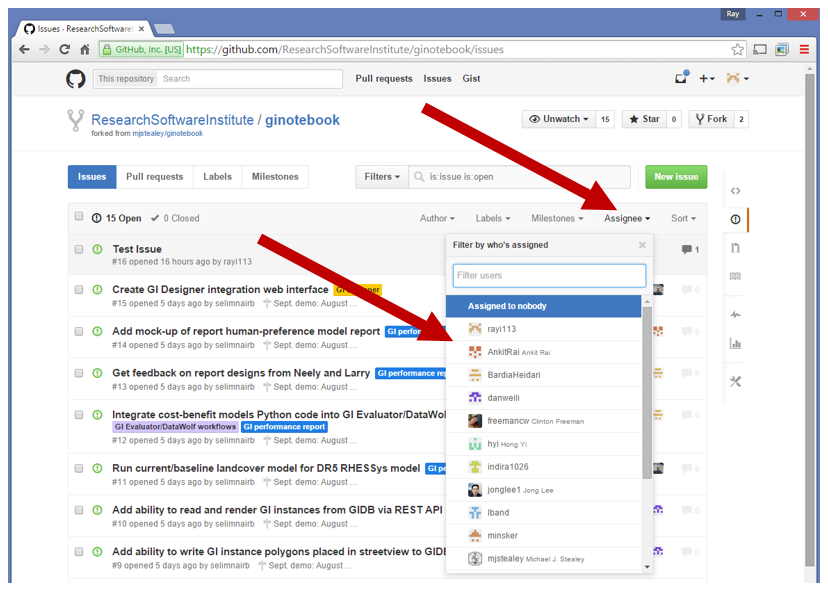The width and height of the screenshot is (828, 589).
Task: Fork the ginotebook repository
Action: [x=711, y=119]
